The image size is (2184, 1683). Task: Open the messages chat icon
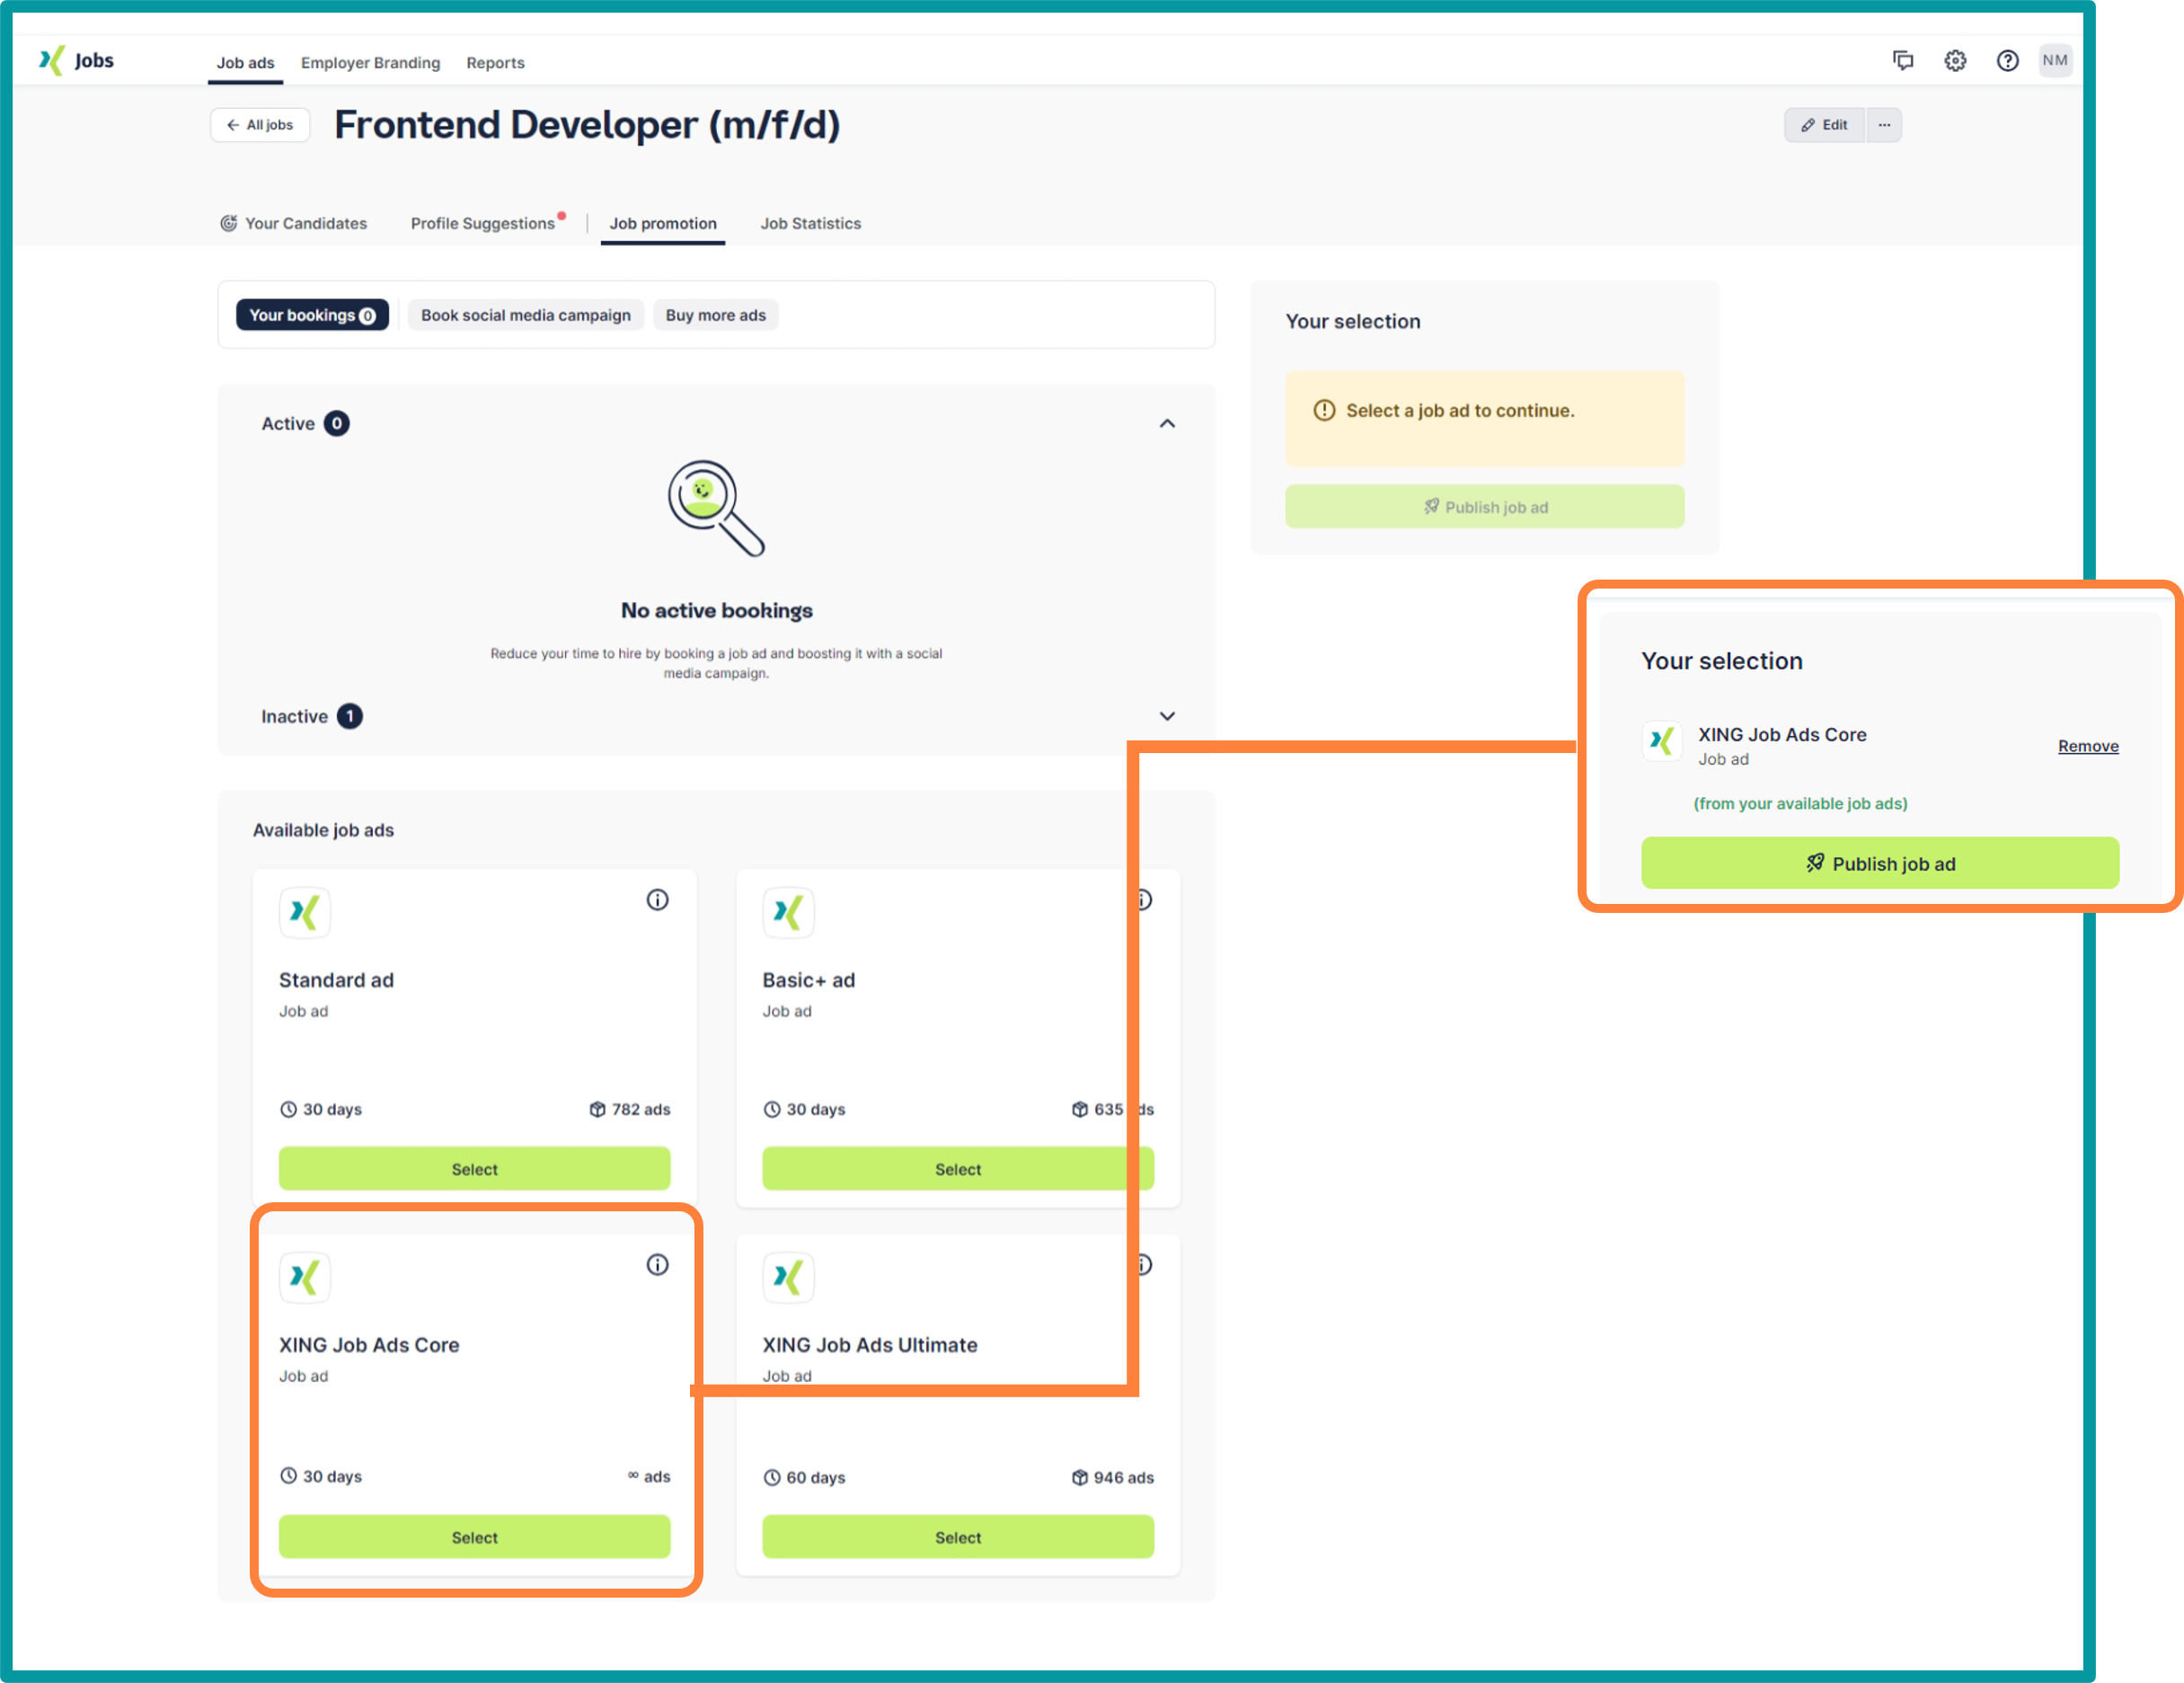click(1902, 61)
